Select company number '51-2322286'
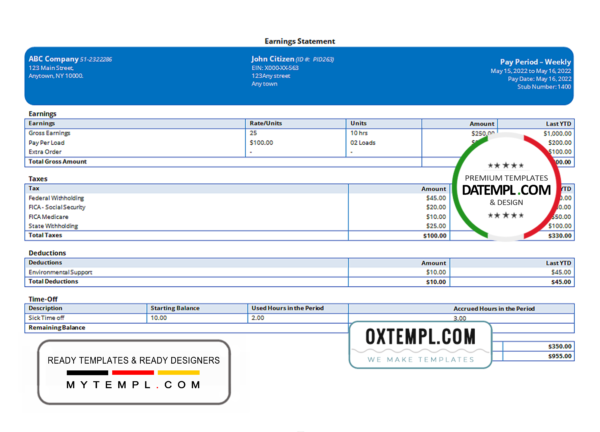Screen dimensions: 600x432 tap(96, 59)
